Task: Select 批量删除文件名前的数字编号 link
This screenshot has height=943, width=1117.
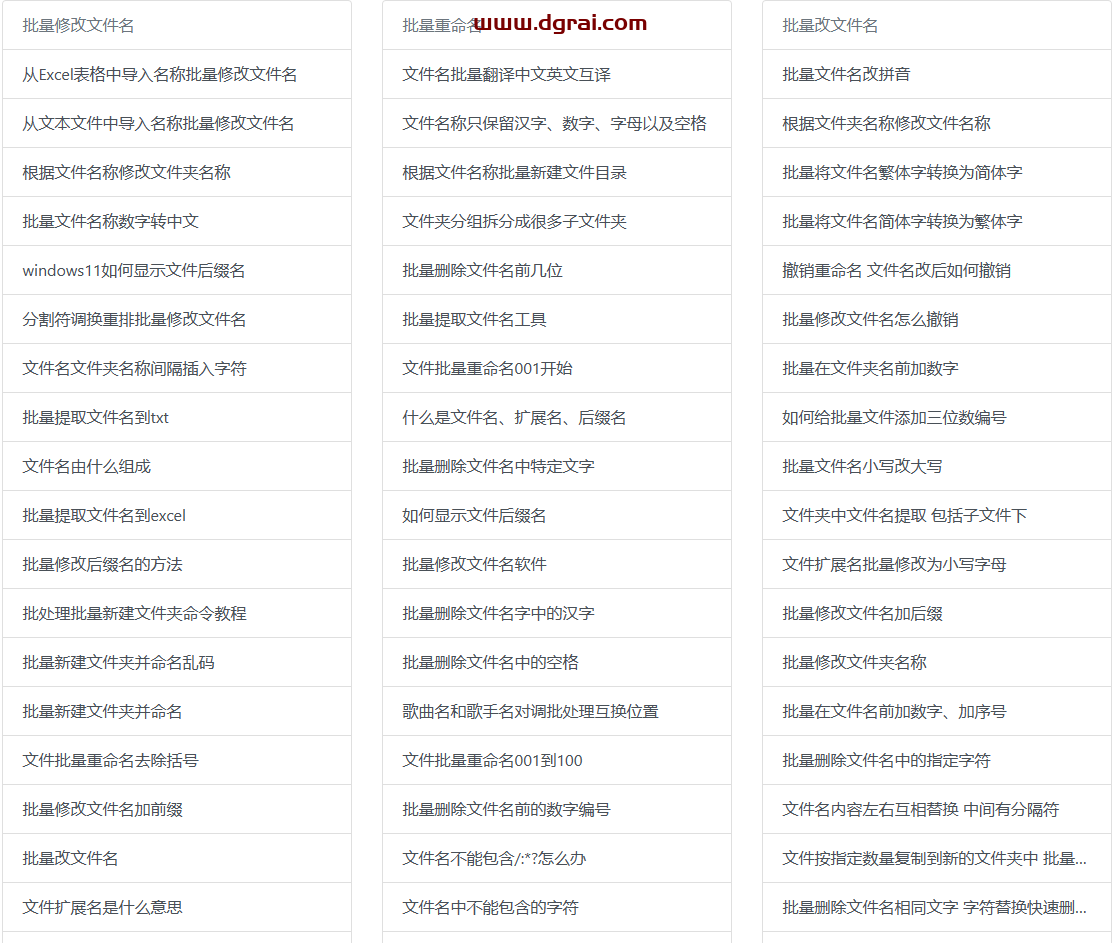Action: tap(506, 809)
